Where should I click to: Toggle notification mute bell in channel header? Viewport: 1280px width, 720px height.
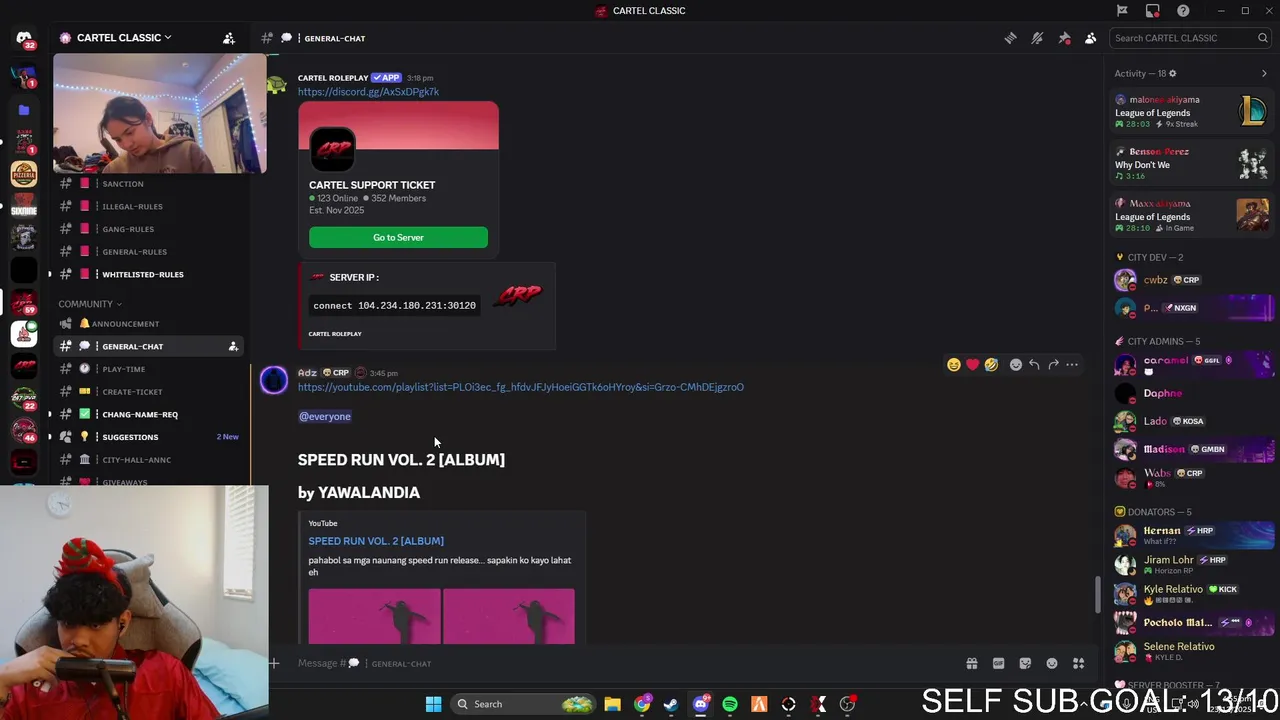1037,38
